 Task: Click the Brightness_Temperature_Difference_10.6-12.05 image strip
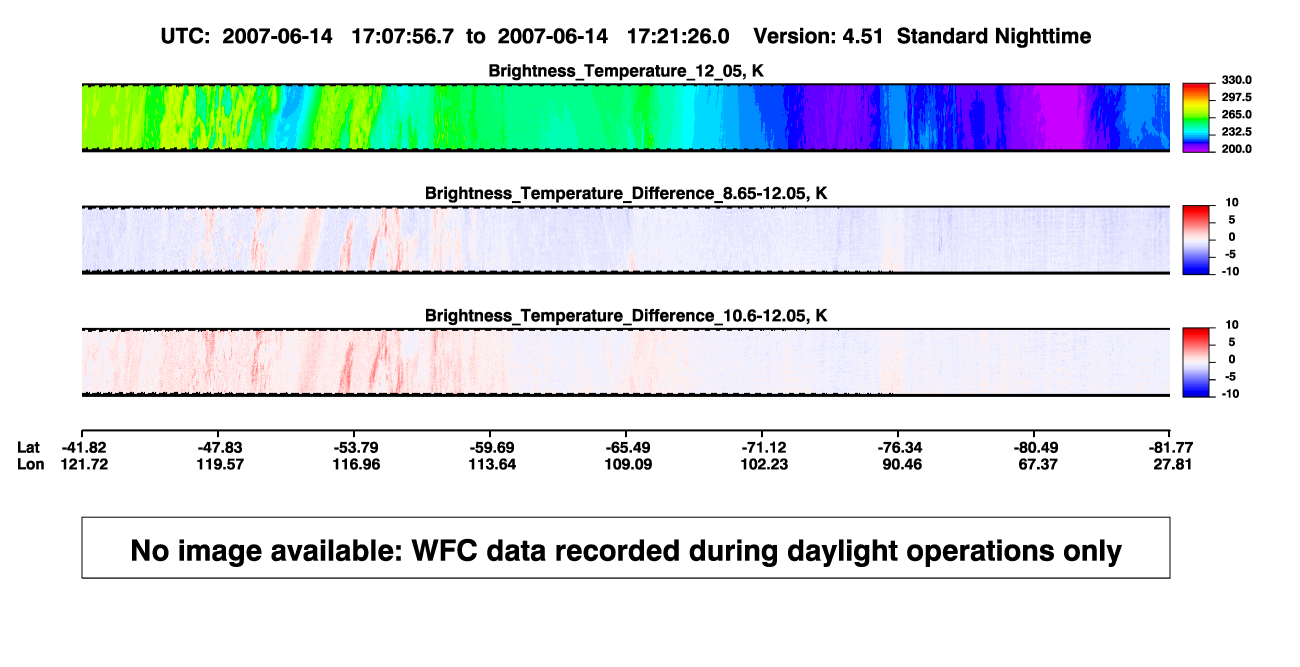(626, 363)
